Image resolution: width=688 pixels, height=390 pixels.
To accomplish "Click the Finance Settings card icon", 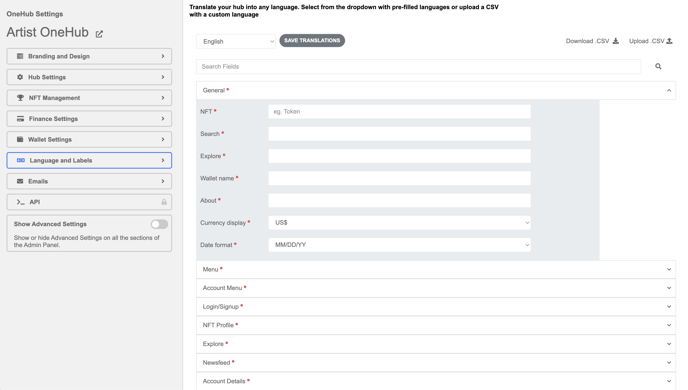I will click(x=20, y=119).
